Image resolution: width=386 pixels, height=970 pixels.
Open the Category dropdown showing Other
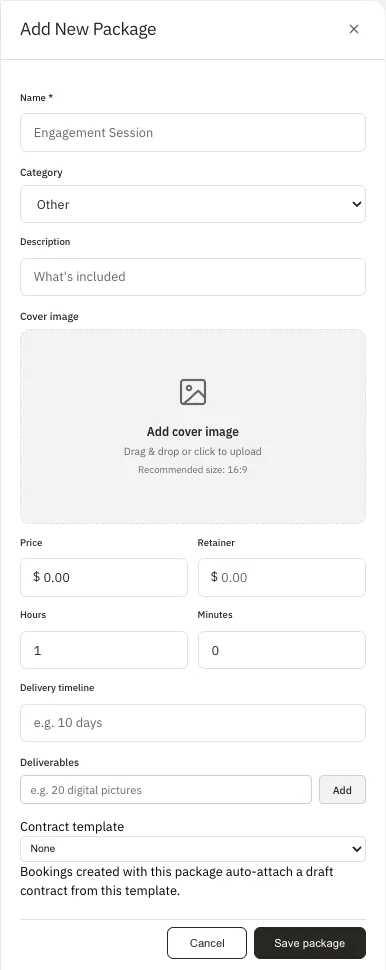point(193,204)
